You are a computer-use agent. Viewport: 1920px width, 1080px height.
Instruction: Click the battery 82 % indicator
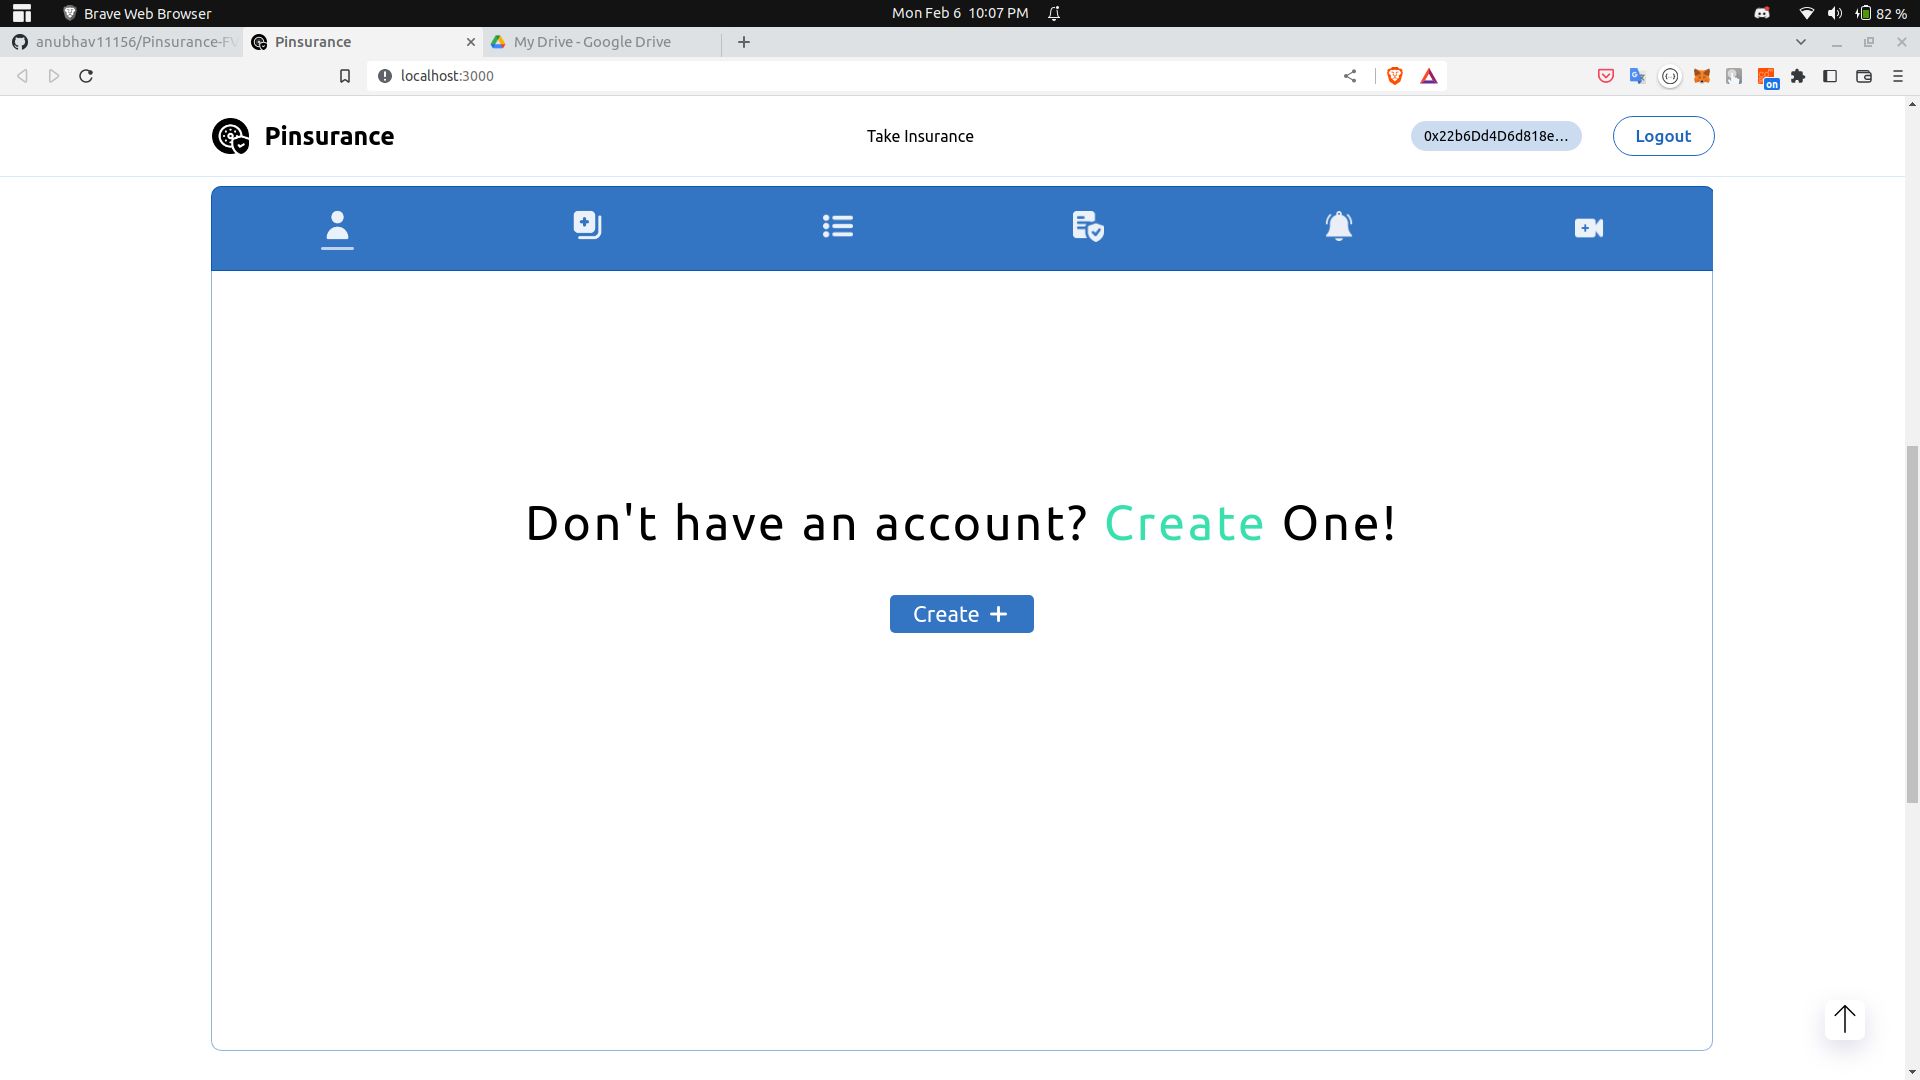pyautogui.click(x=1881, y=13)
